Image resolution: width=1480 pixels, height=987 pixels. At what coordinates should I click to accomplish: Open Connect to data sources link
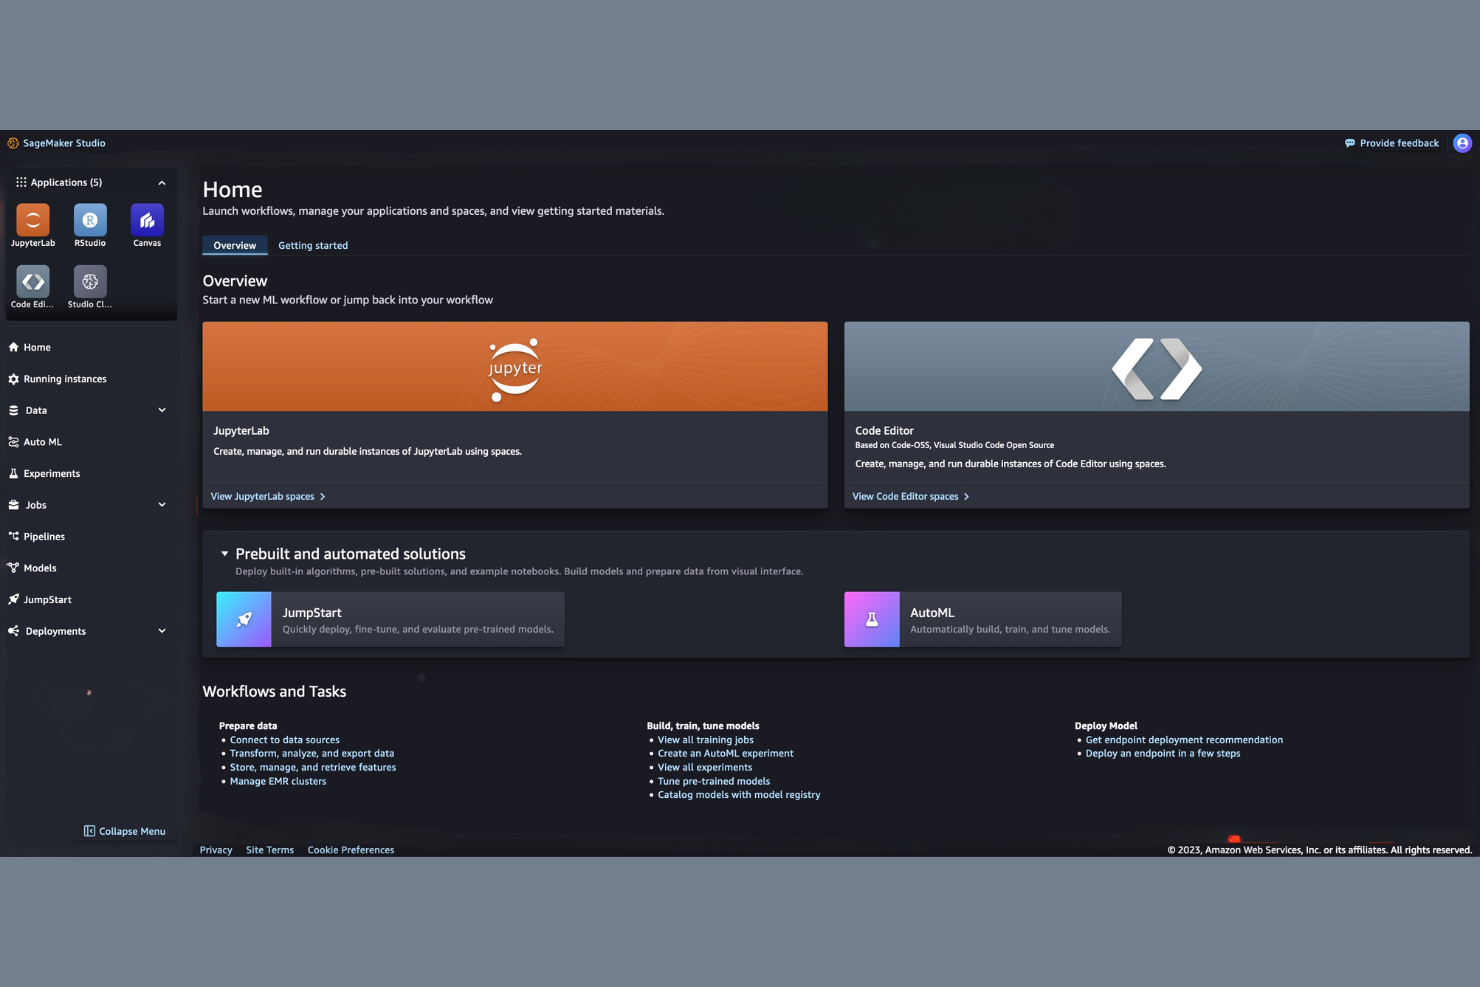(285, 740)
